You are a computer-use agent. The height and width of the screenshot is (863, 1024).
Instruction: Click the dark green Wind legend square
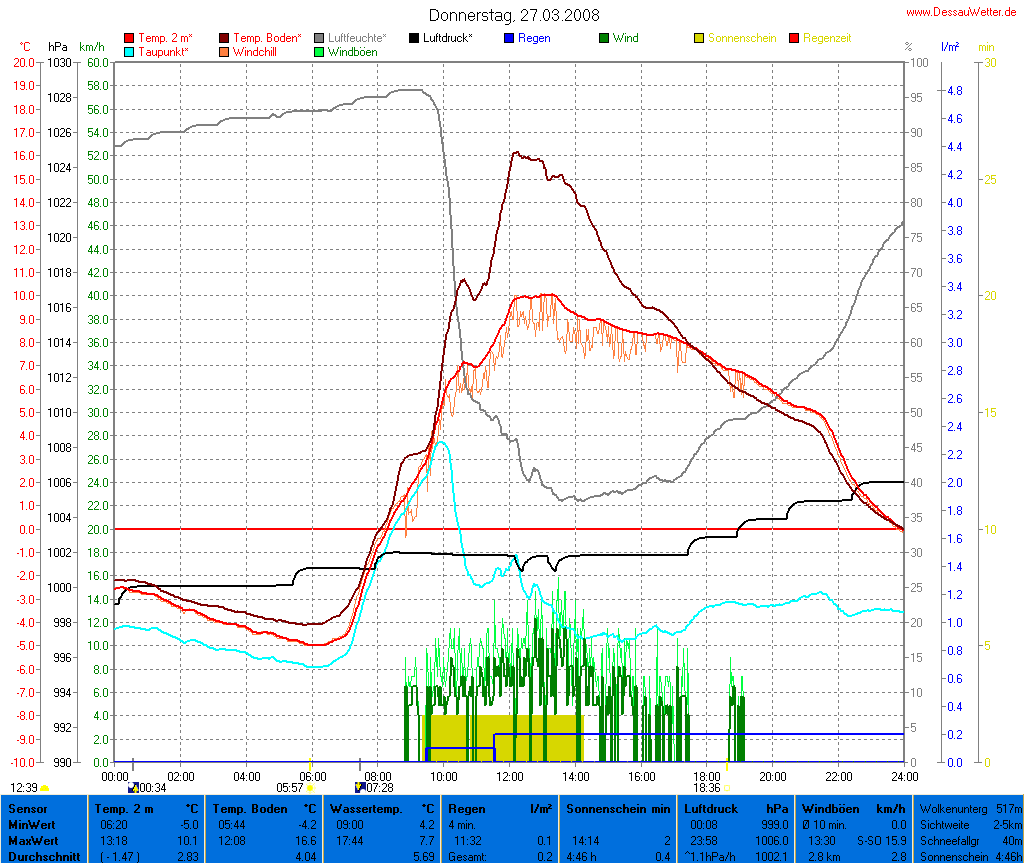coord(604,38)
